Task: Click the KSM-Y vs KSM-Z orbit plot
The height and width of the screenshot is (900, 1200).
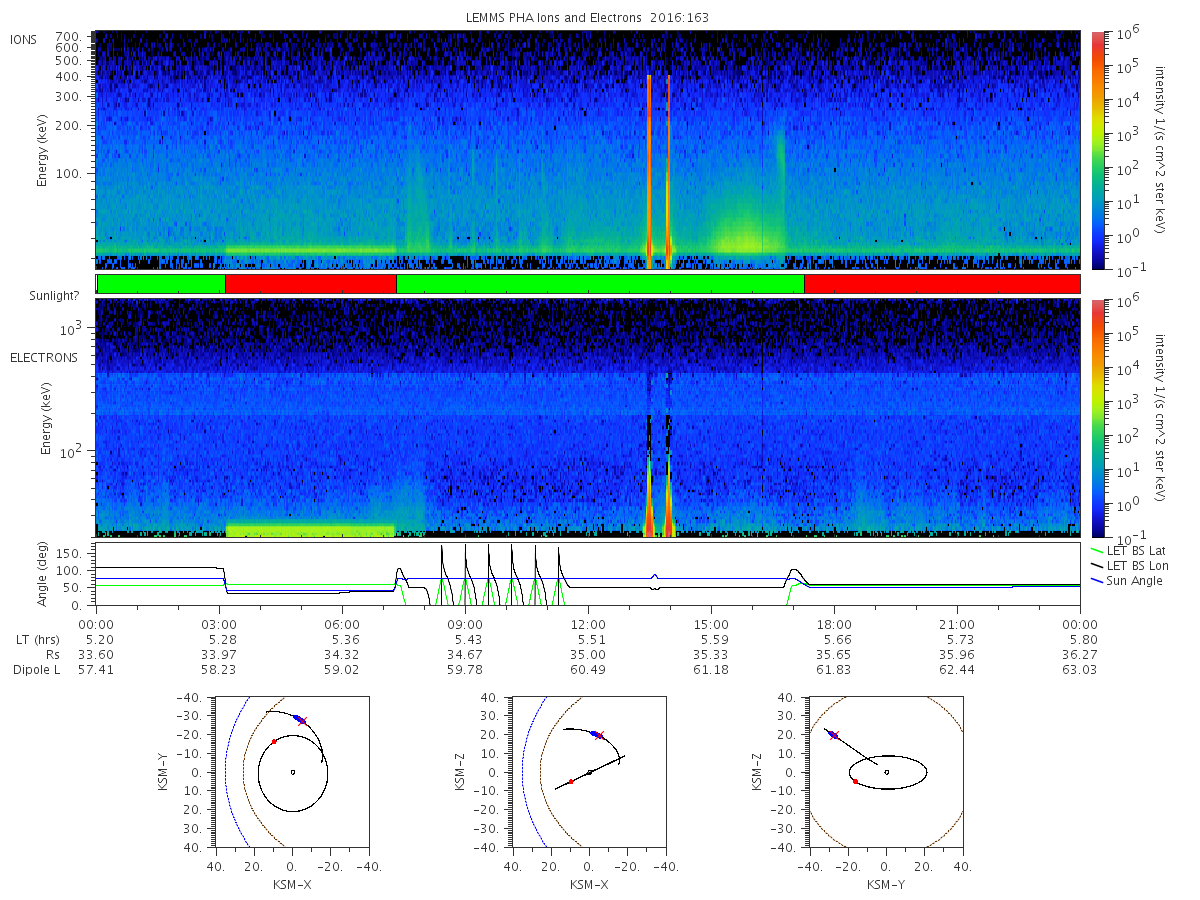Action: tap(886, 772)
